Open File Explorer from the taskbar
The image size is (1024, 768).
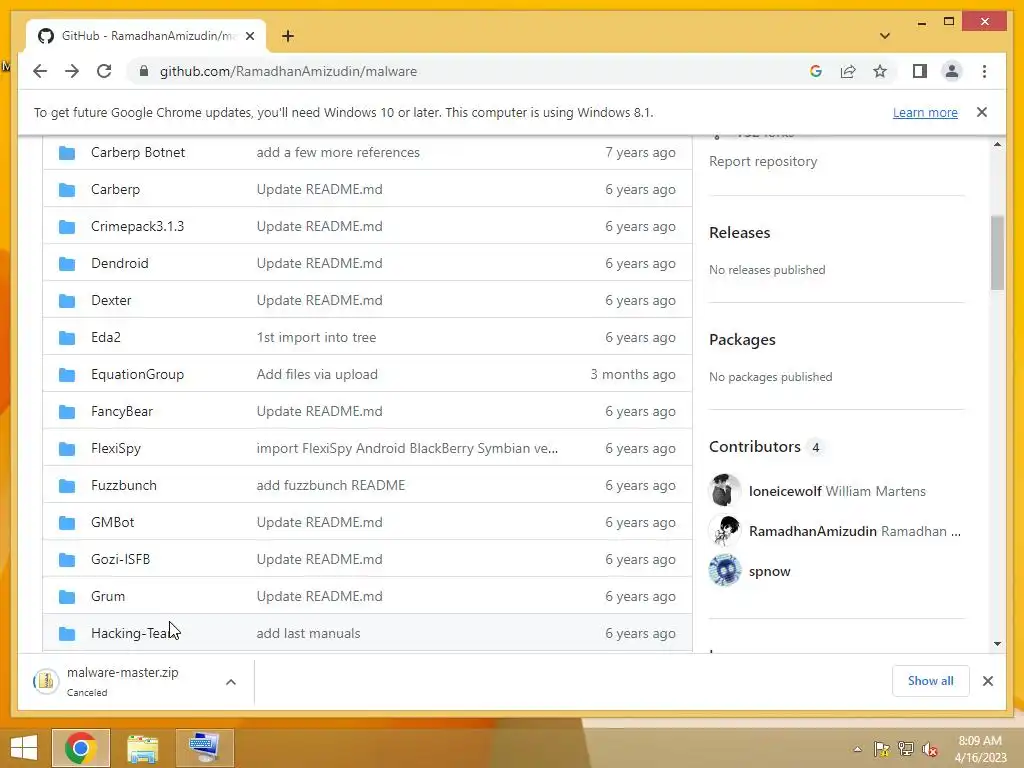pos(142,748)
